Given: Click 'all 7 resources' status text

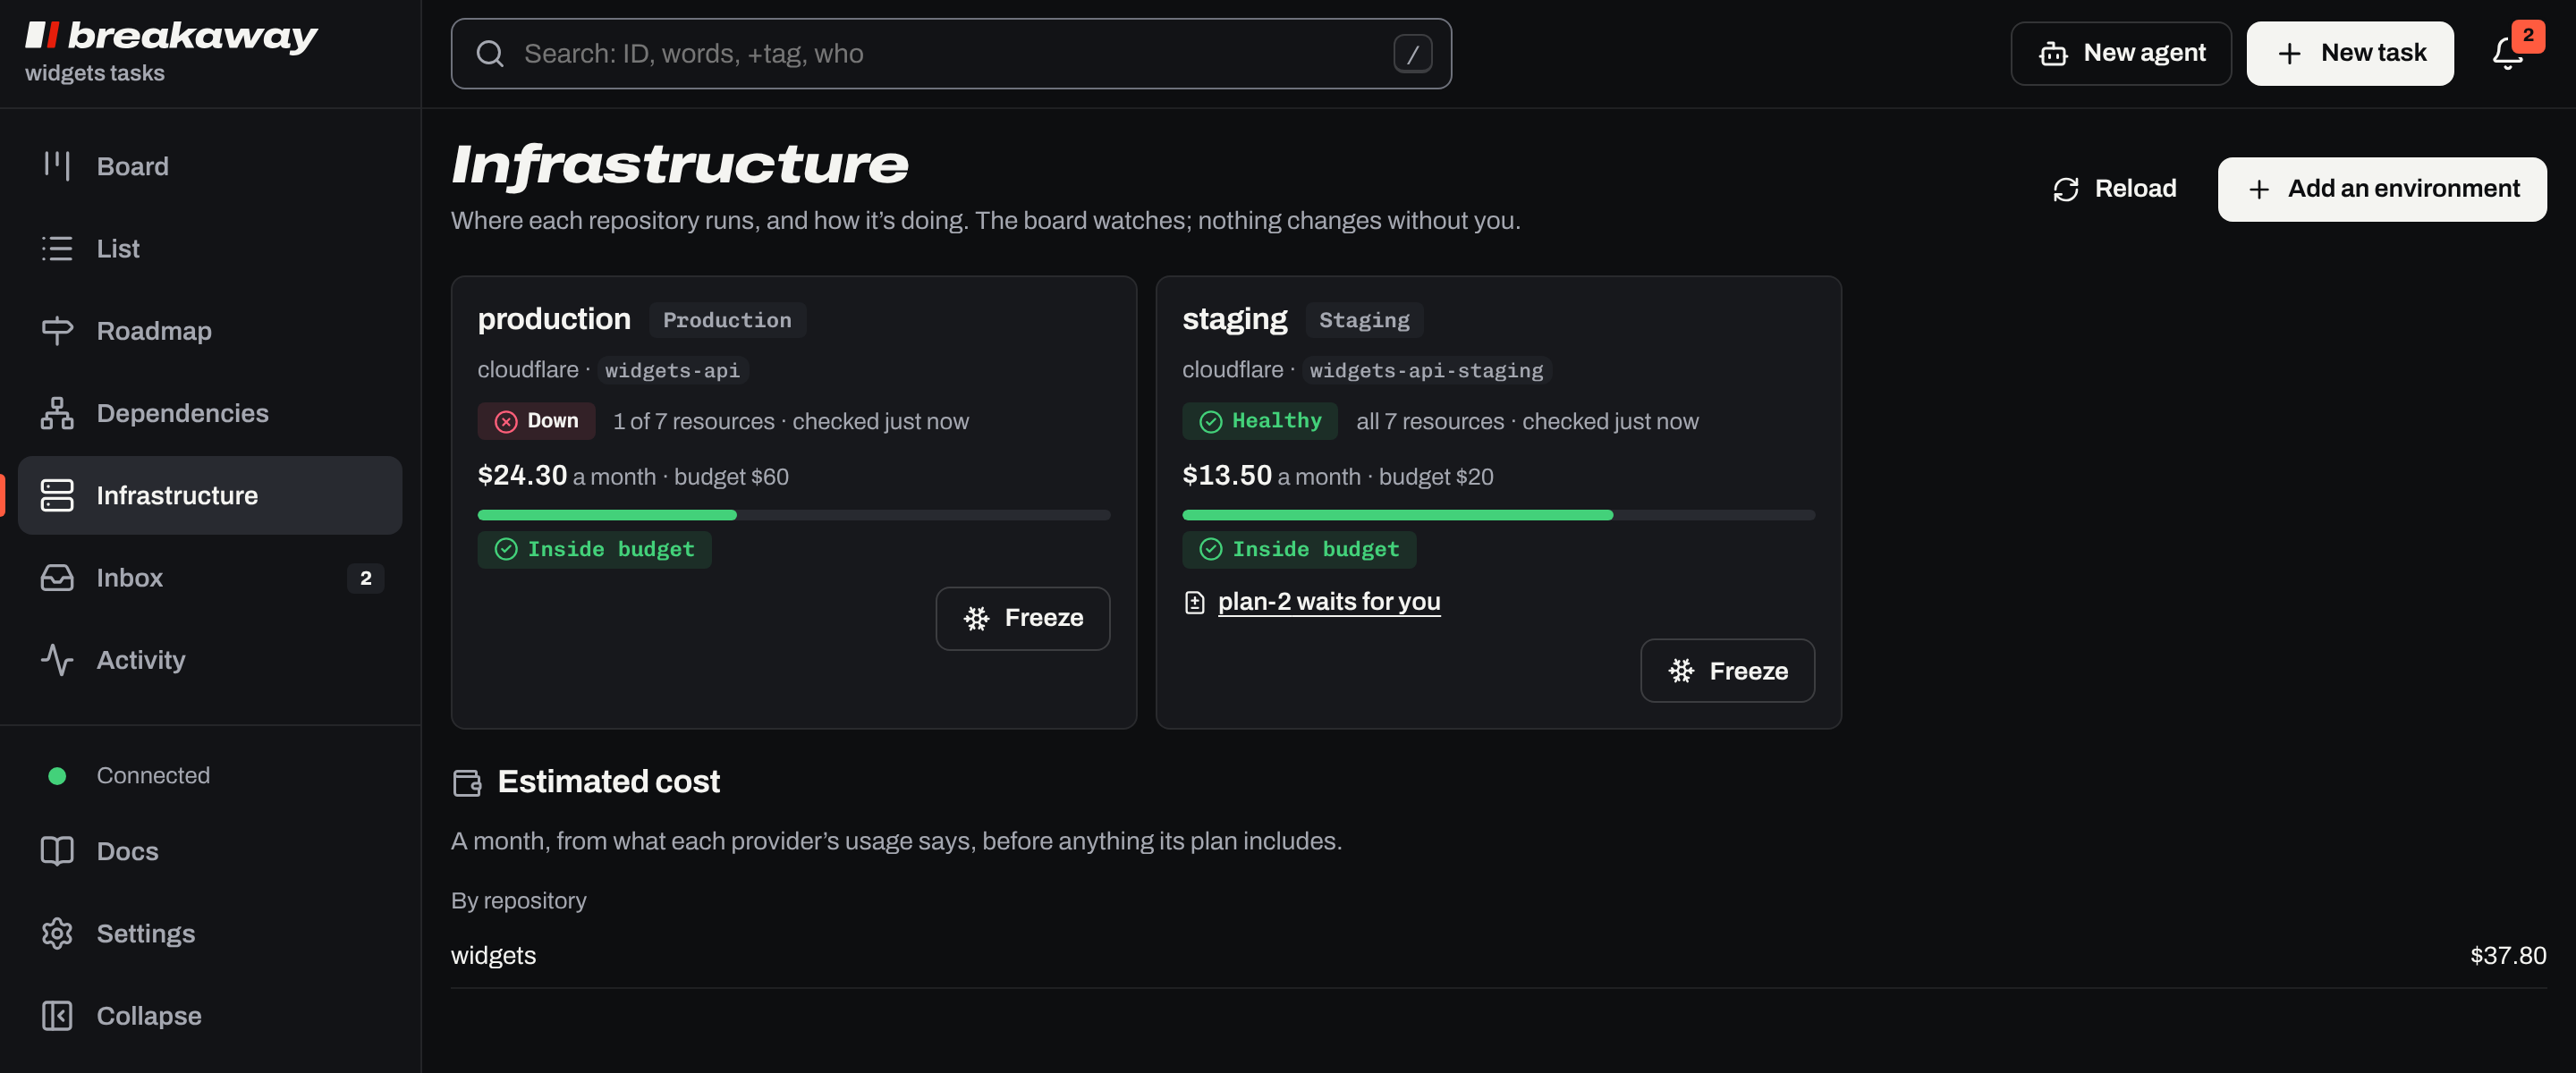Looking at the screenshot, I should coord(1429,422).
